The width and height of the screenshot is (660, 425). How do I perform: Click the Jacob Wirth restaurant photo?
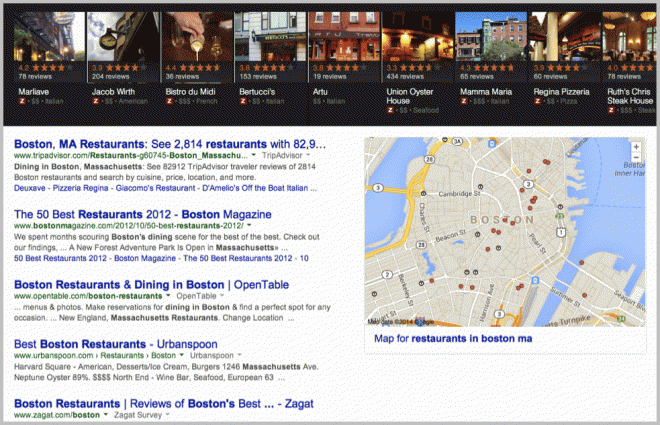click(123, 37)
